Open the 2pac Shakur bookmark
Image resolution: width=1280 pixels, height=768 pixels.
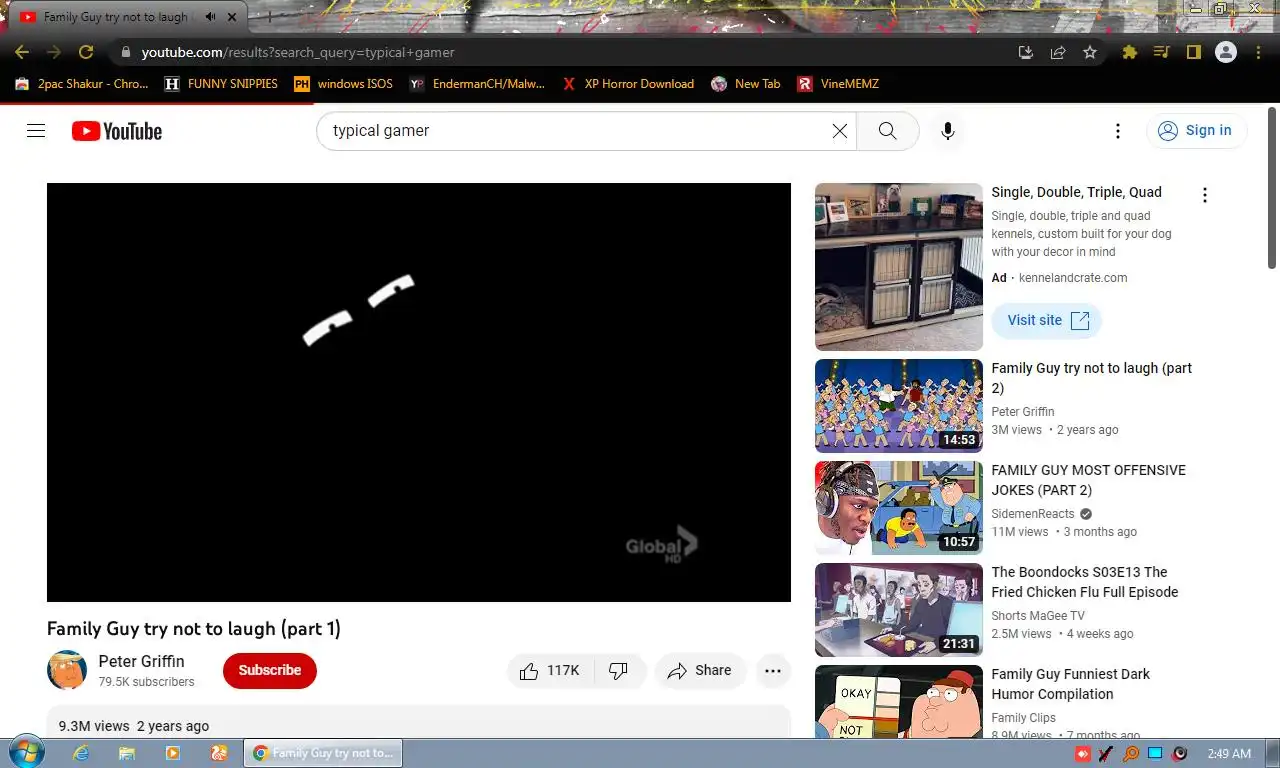82,84
